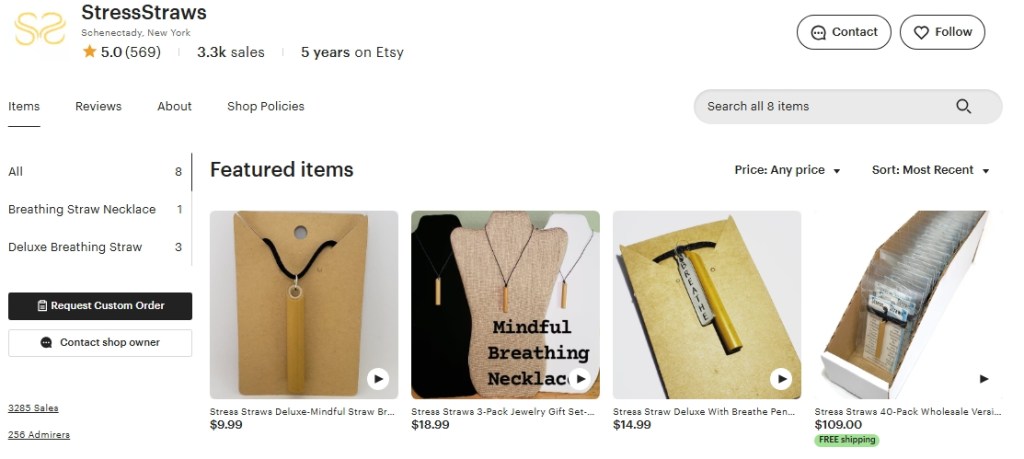Go to the Shop Policies tab
Screen dimensions: 1024x459
click(265, 106)
